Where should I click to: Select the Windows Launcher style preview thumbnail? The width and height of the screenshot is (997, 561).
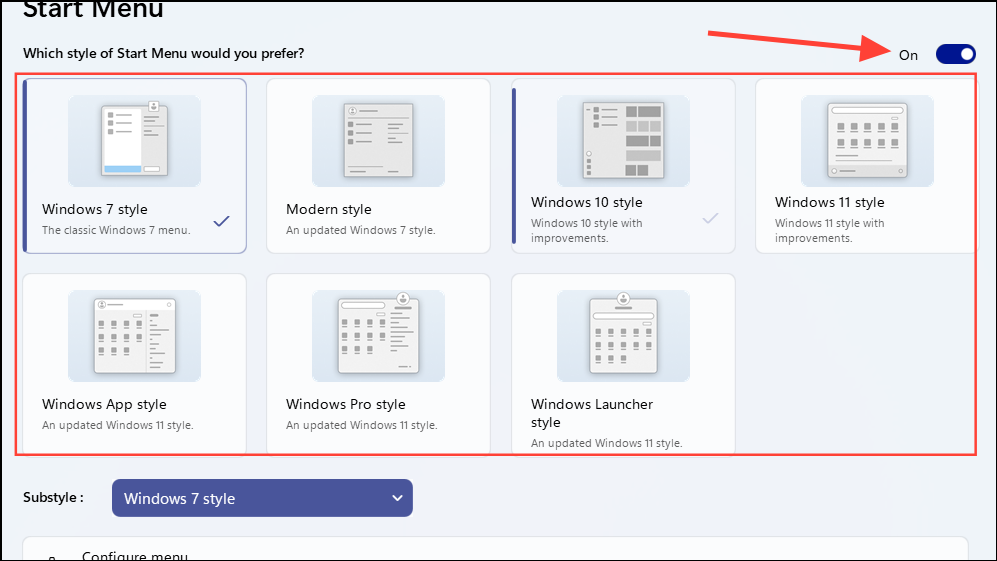point(623,336)
